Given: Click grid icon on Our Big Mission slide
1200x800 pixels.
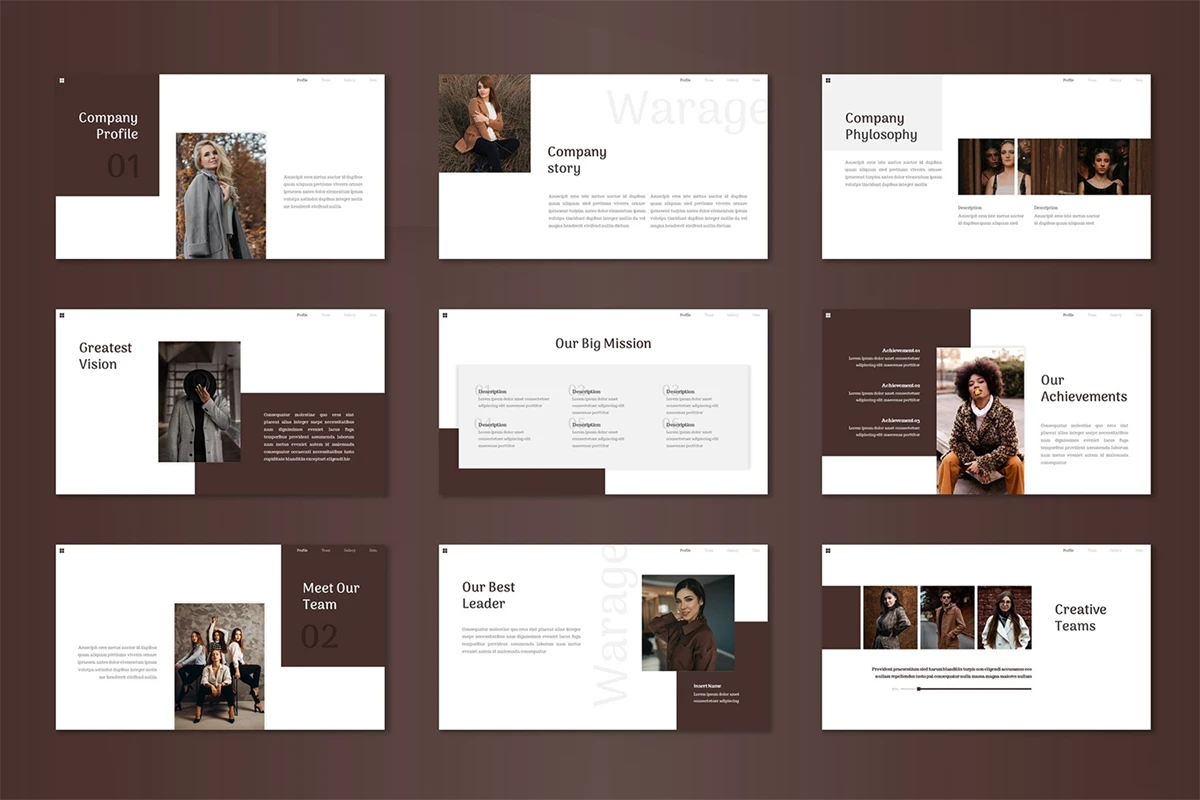Looking at the screenshot, I should click(x=445, y=315).
